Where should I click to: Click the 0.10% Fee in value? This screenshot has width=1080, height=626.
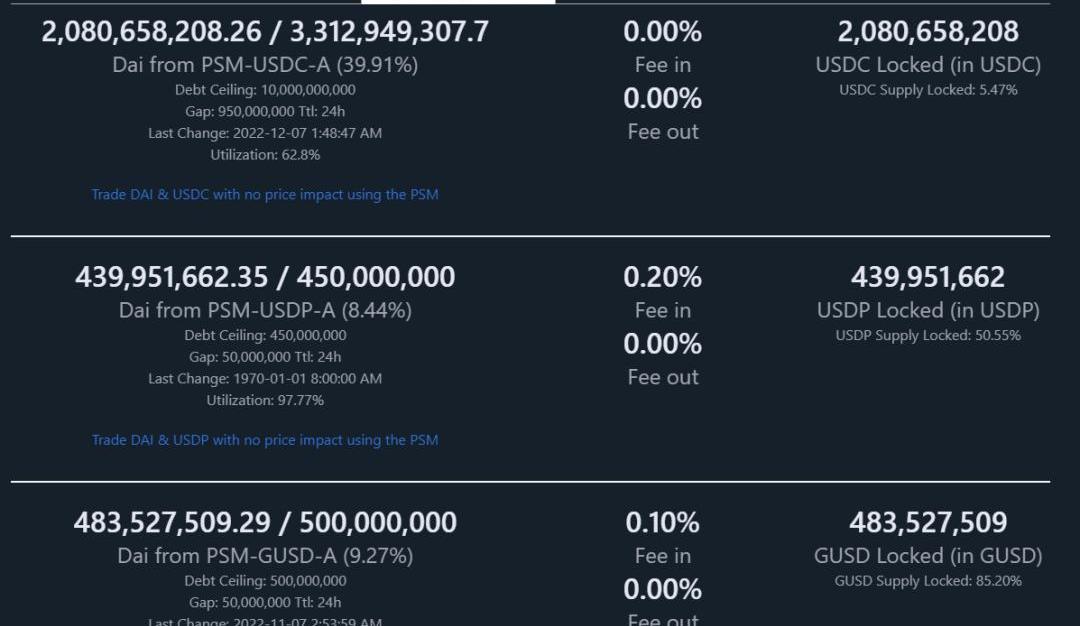pyautogui.click(x=663, y=523)
